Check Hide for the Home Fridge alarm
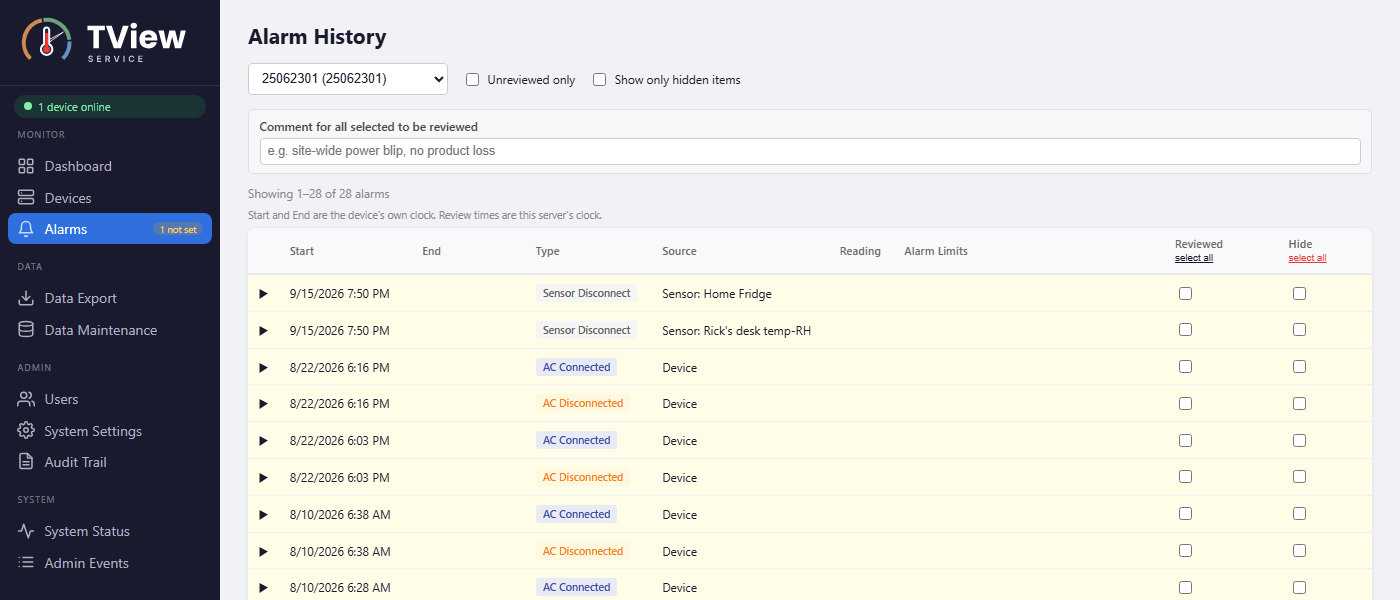This screenshot has height=600, width=1400. 1299,294
